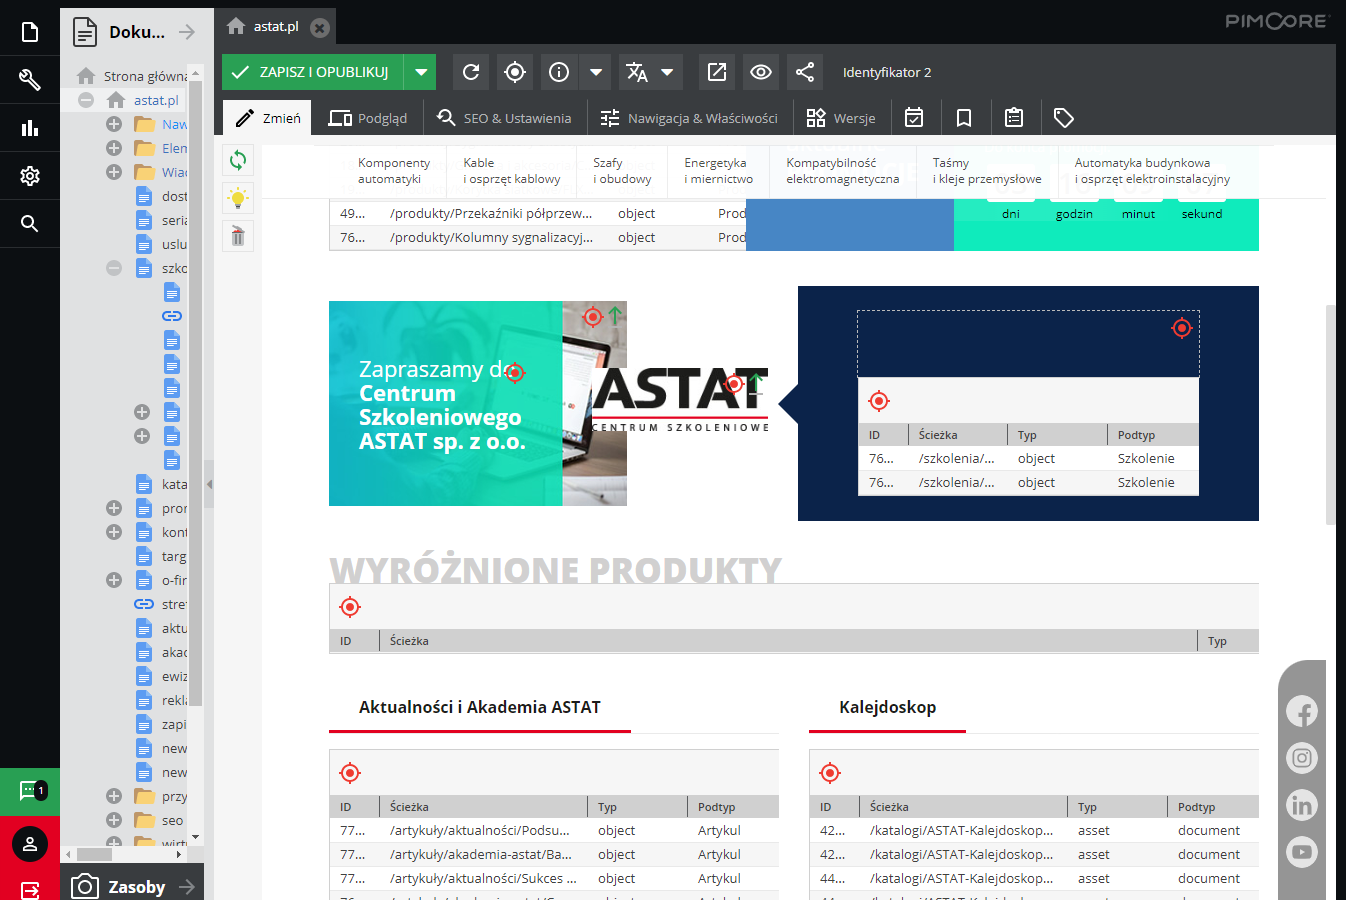Switch to the Zmień edit tab
Viewport: 1346px width, 900px height.
pos(267,118)
